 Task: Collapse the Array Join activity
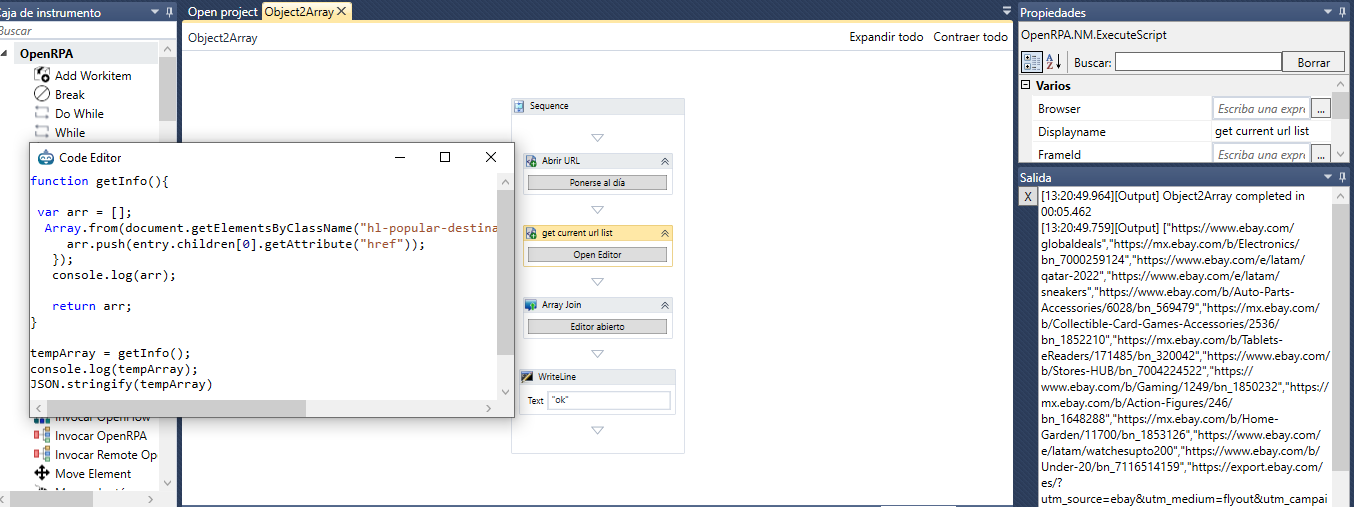tap(664, 305)
